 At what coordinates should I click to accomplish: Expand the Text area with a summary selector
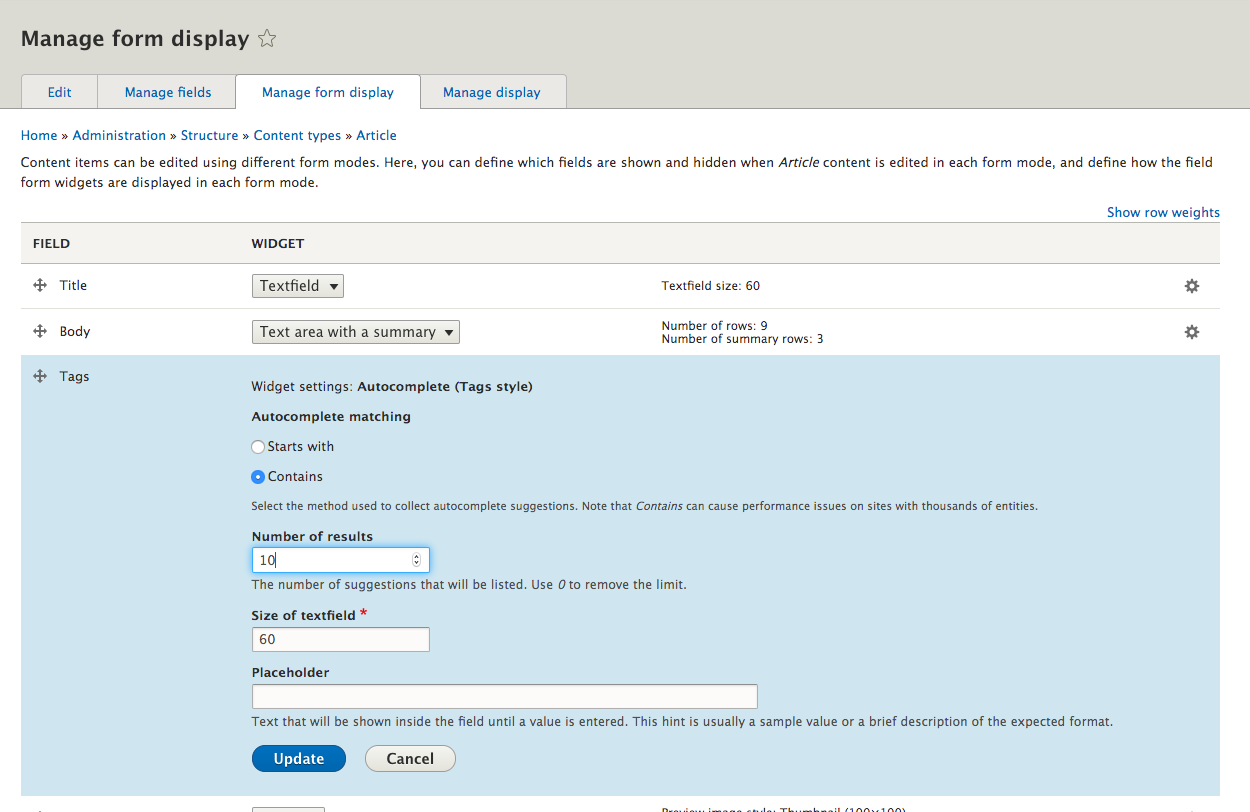355,331
